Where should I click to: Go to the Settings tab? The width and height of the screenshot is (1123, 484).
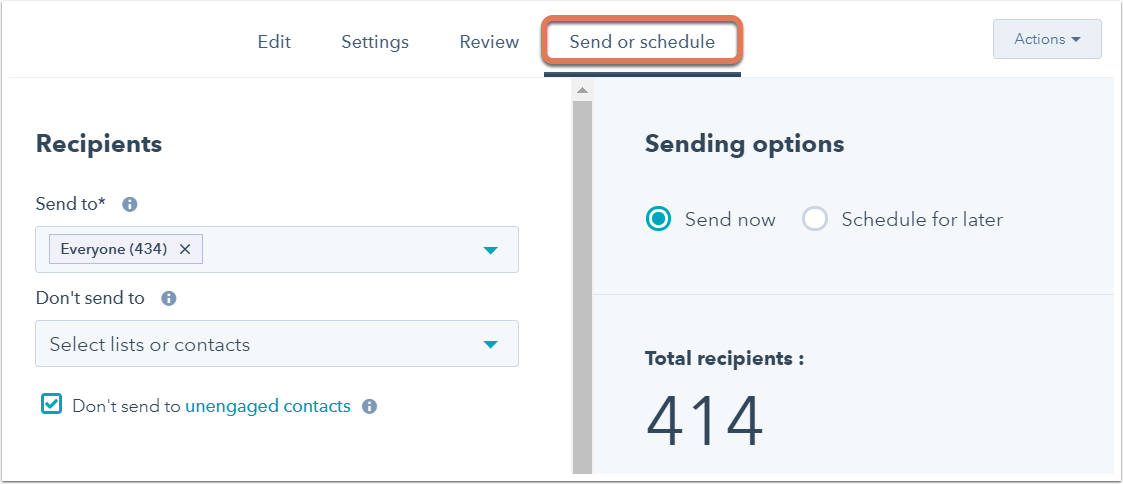click(375, 42)
